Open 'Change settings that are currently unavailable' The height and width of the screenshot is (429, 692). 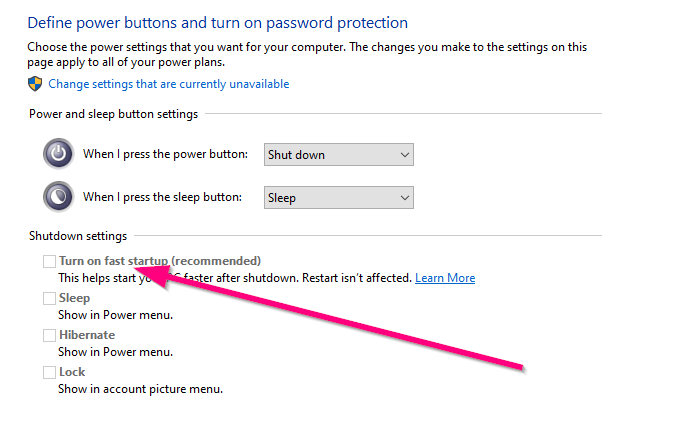tap(168, 85)
